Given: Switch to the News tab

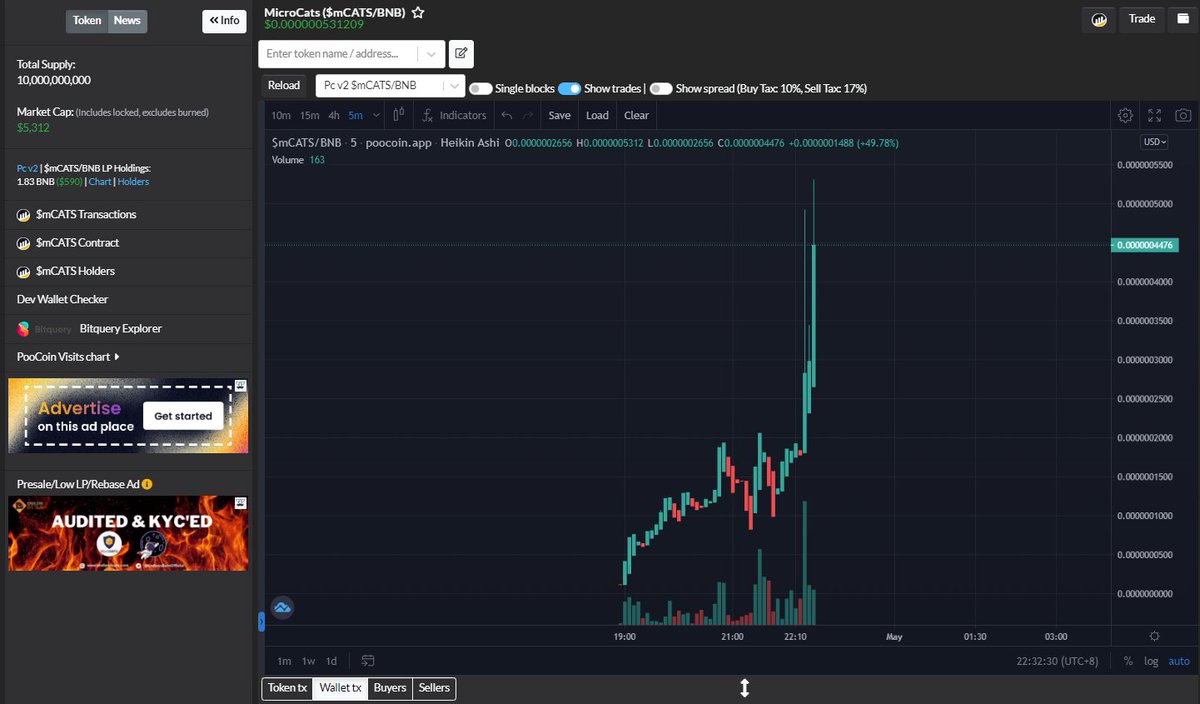Looking at the screenshot, I should (127, 20).
